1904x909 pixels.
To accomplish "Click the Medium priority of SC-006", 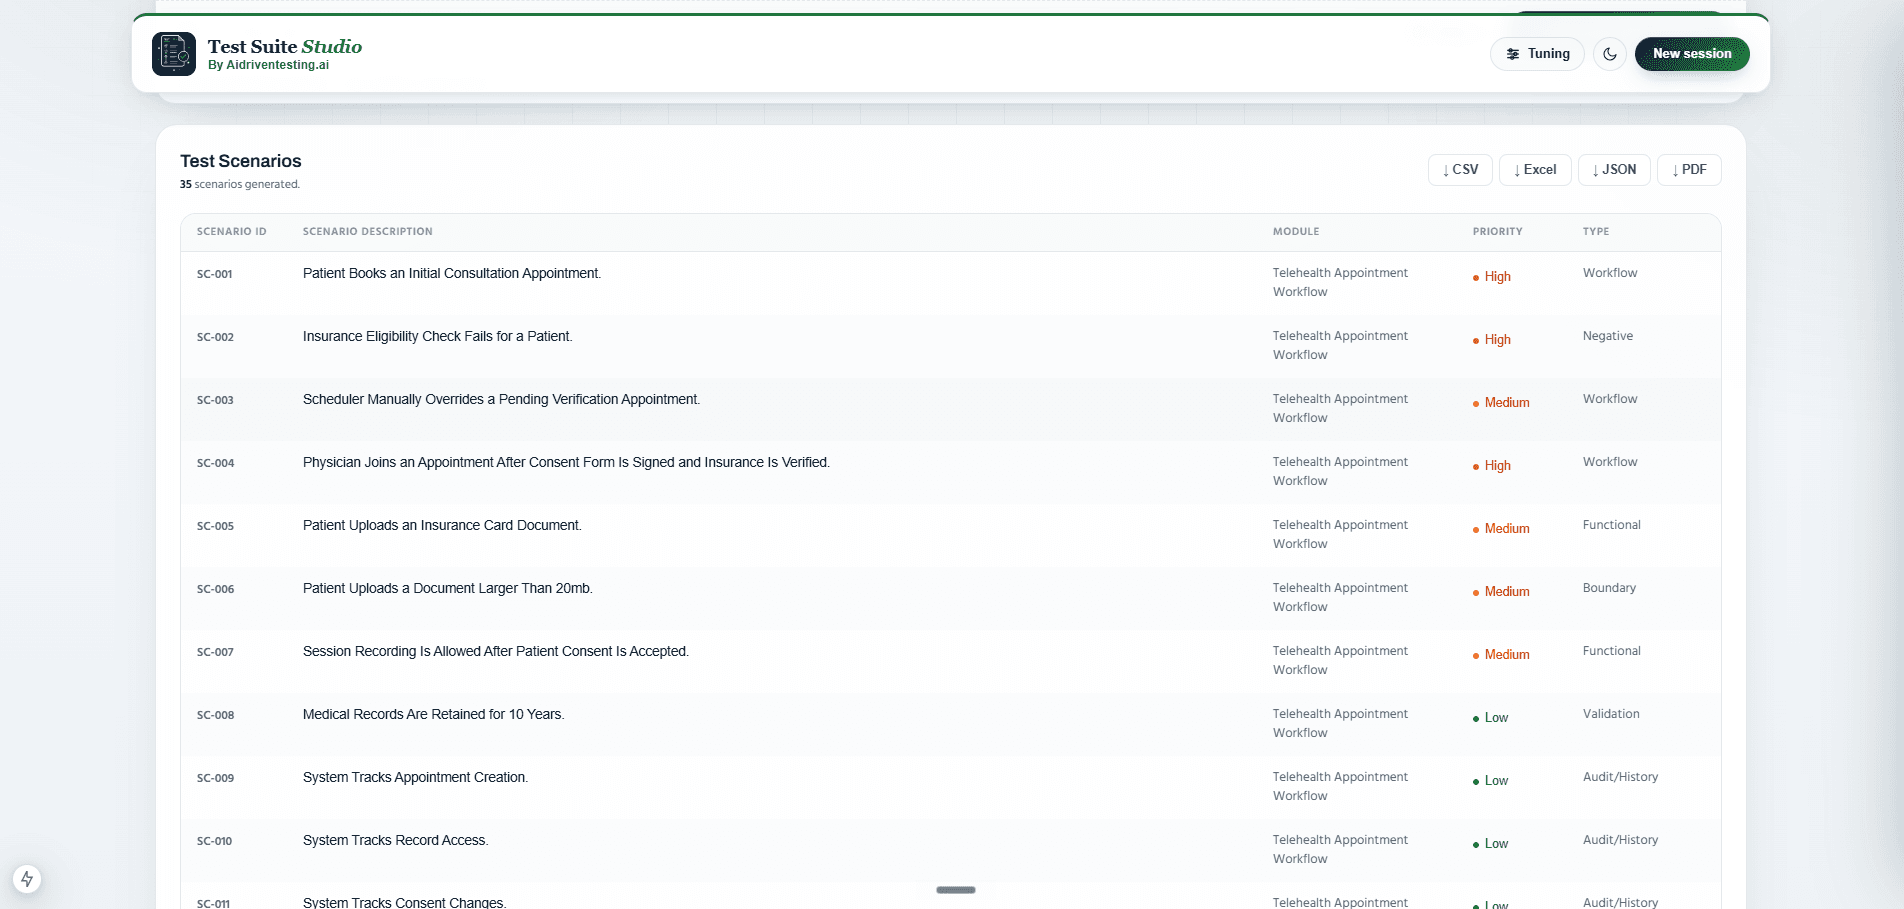I will (x=1501, y=592).
